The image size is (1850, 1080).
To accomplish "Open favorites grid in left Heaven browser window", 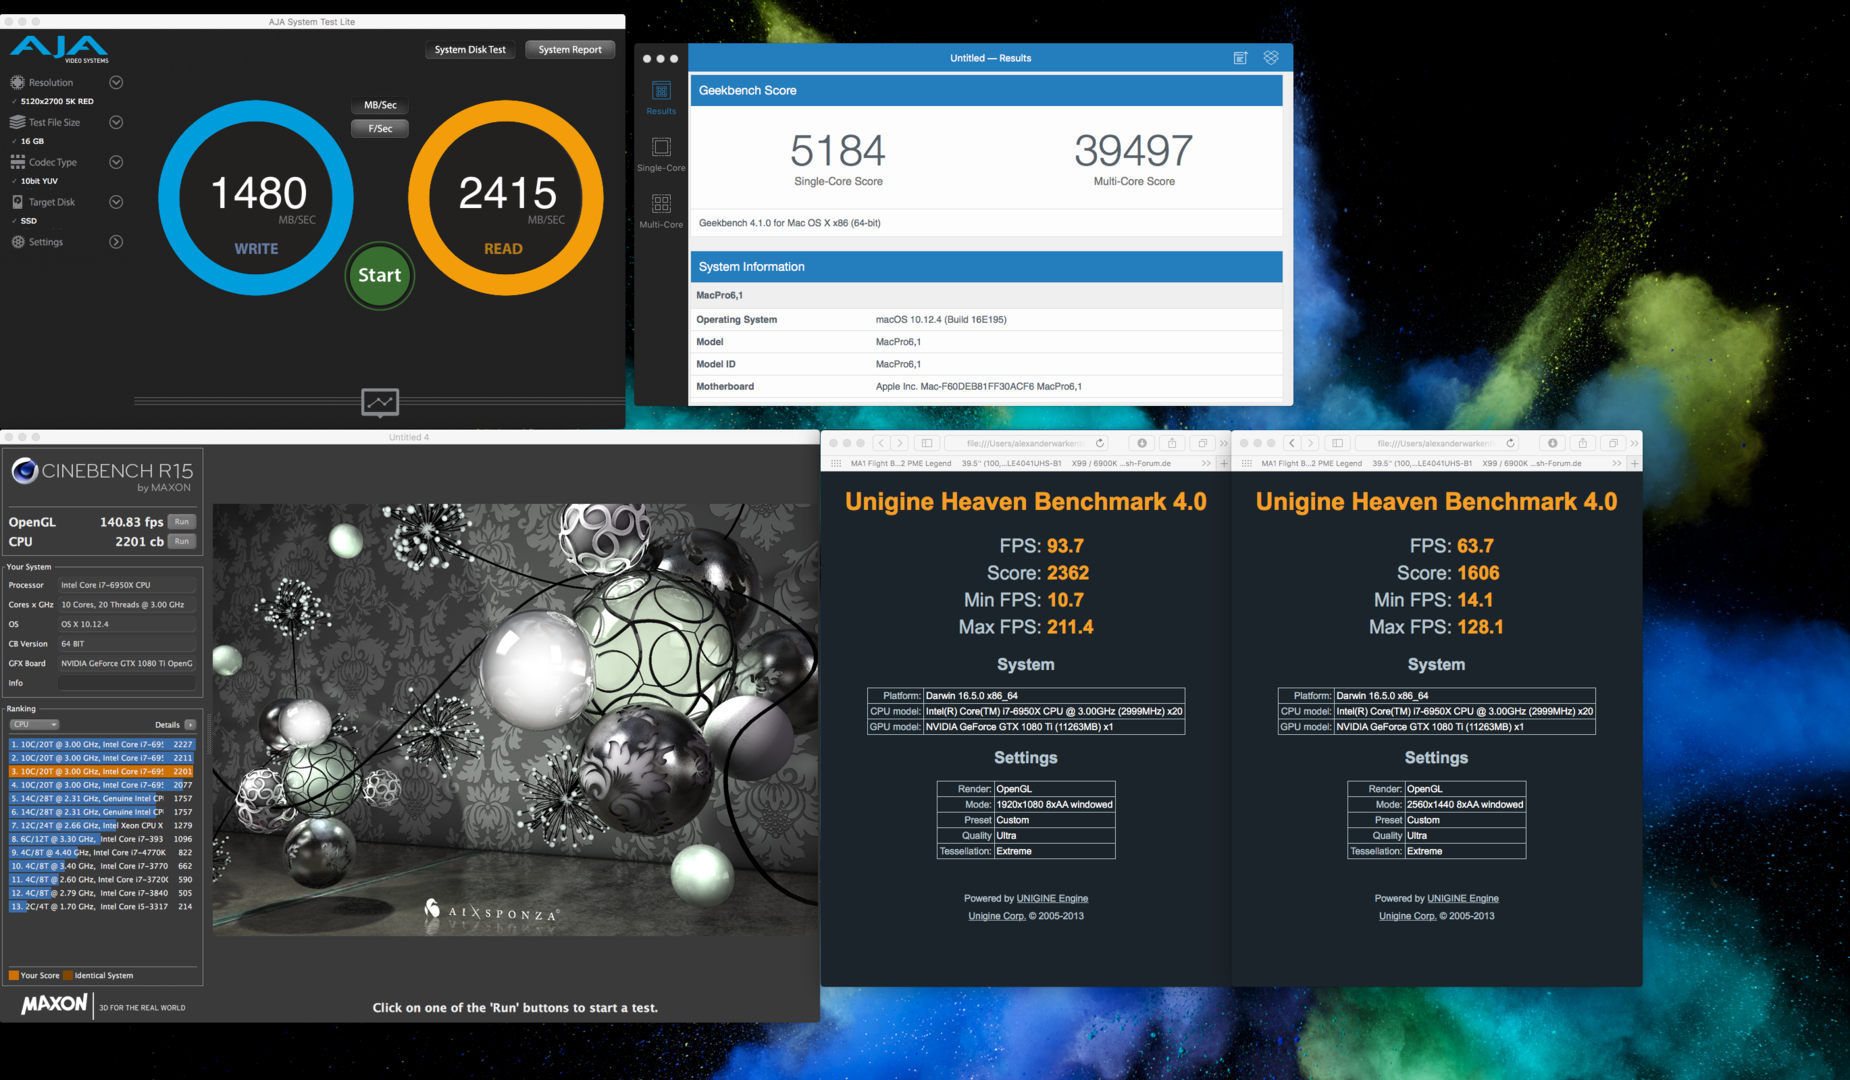I will tap(836, 464).
